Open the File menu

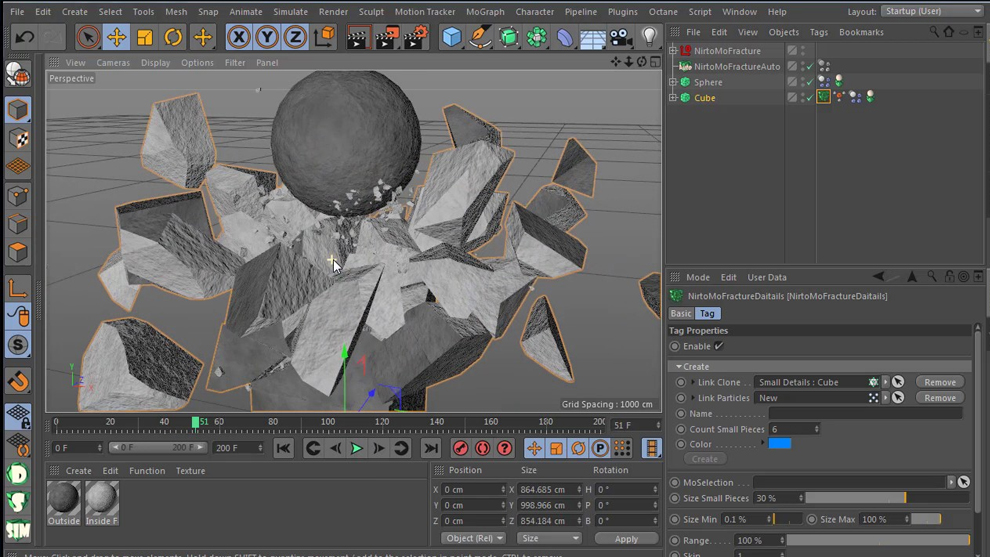[x=17, y=11]
